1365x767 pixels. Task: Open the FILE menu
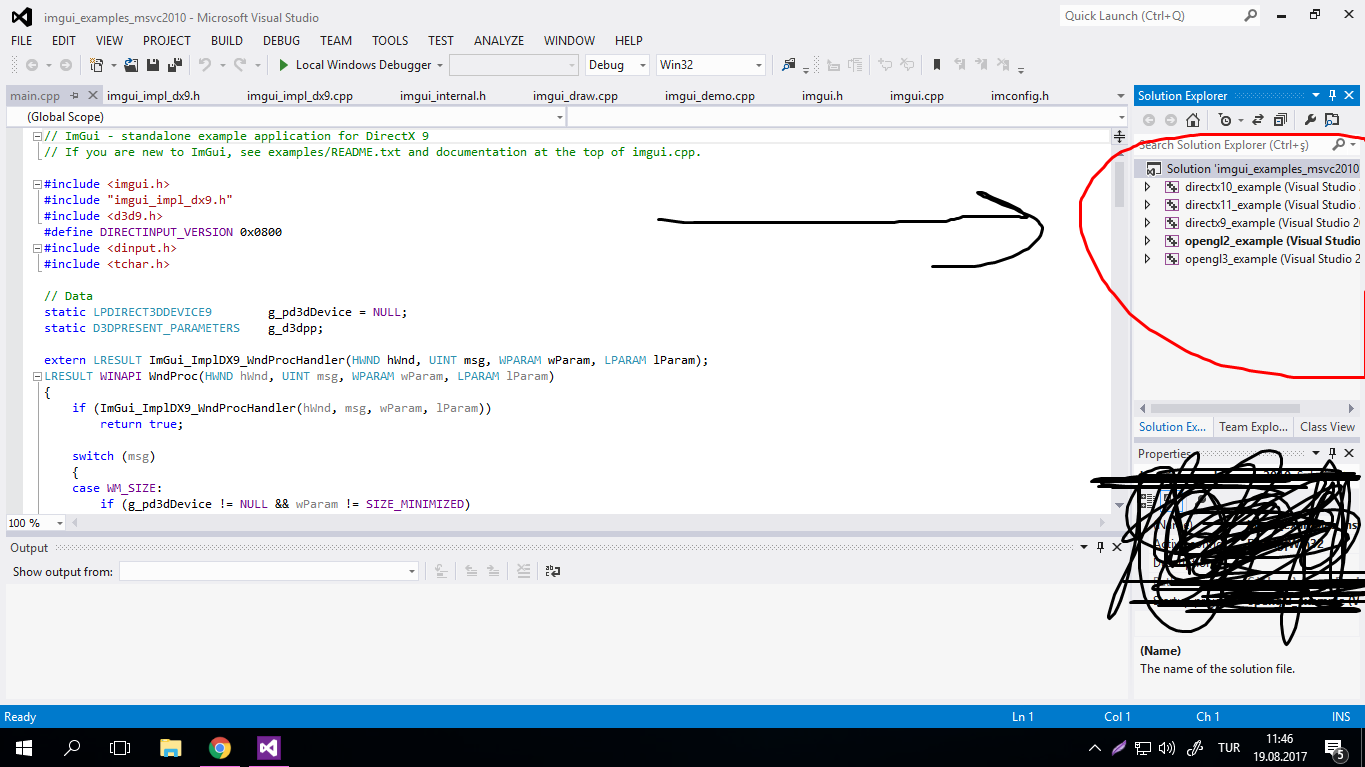(x=21, y=40)
